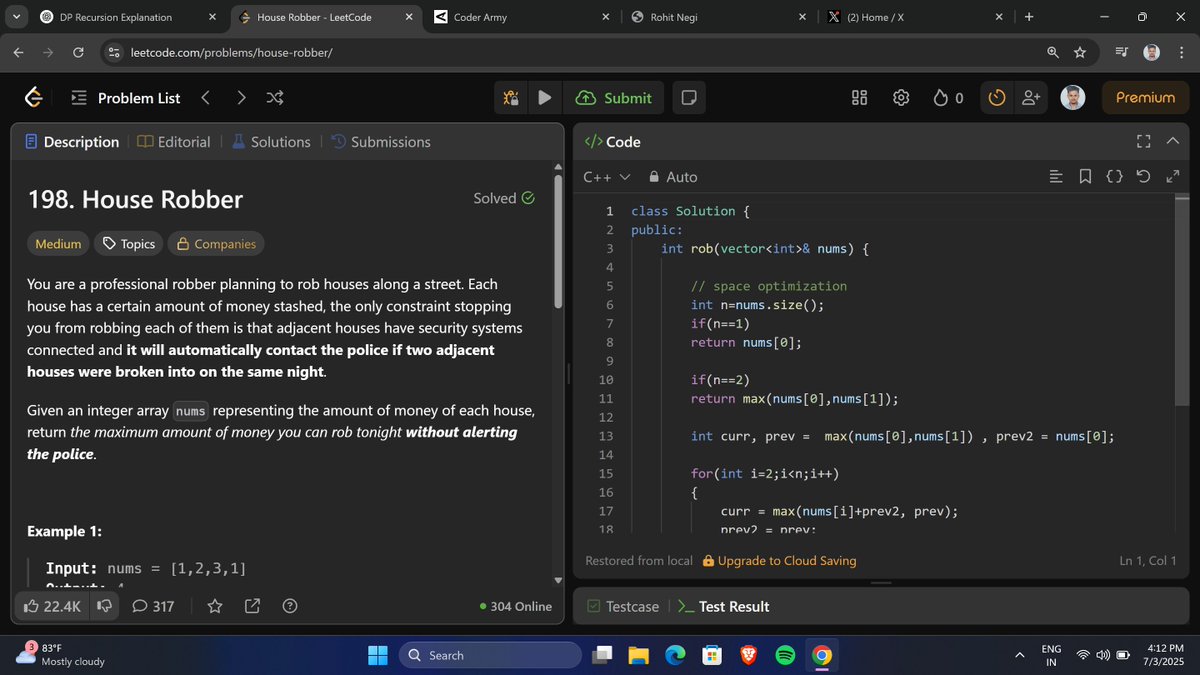Switch to DP Recursion Explanation browser tab

click(x=127, y=17)
